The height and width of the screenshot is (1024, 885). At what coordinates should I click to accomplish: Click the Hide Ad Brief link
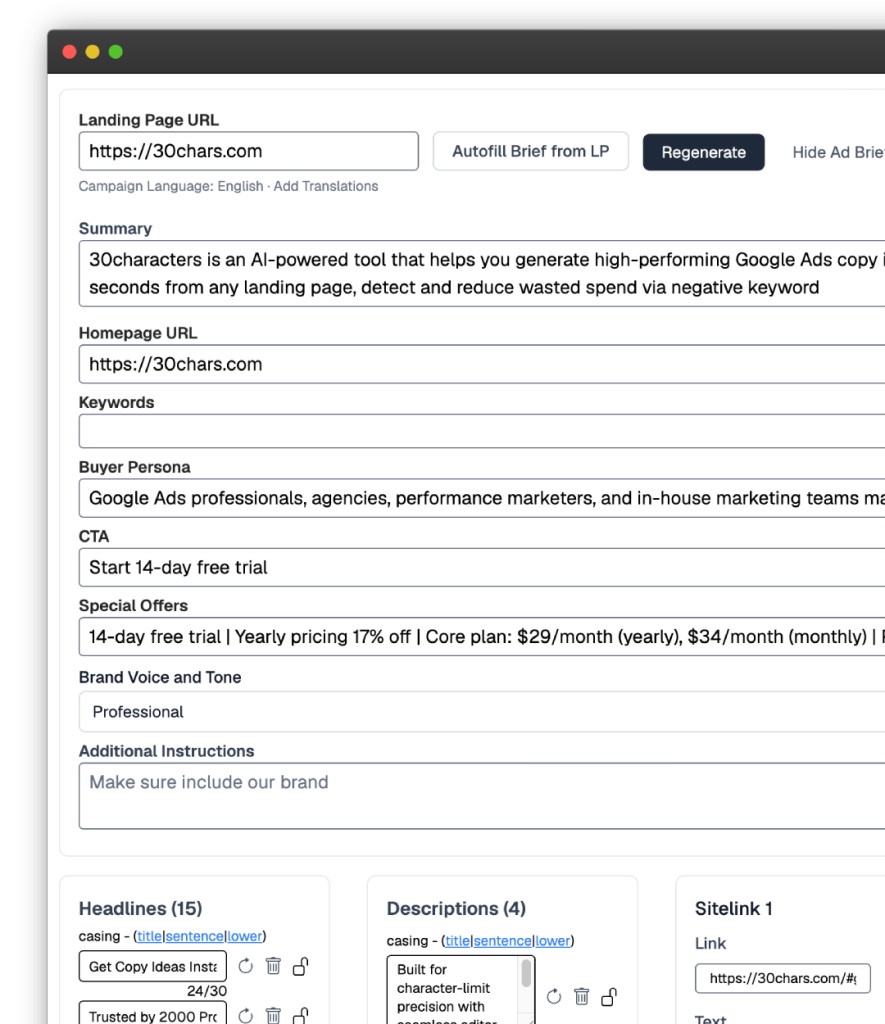pyautogui.click(x=838, y=152)
